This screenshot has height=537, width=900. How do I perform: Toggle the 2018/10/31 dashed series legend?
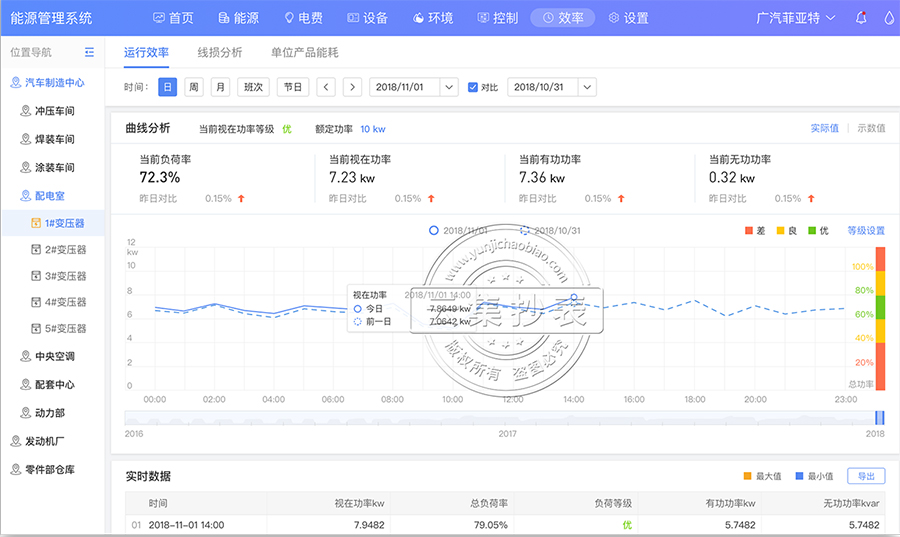[x=525, y=230]
